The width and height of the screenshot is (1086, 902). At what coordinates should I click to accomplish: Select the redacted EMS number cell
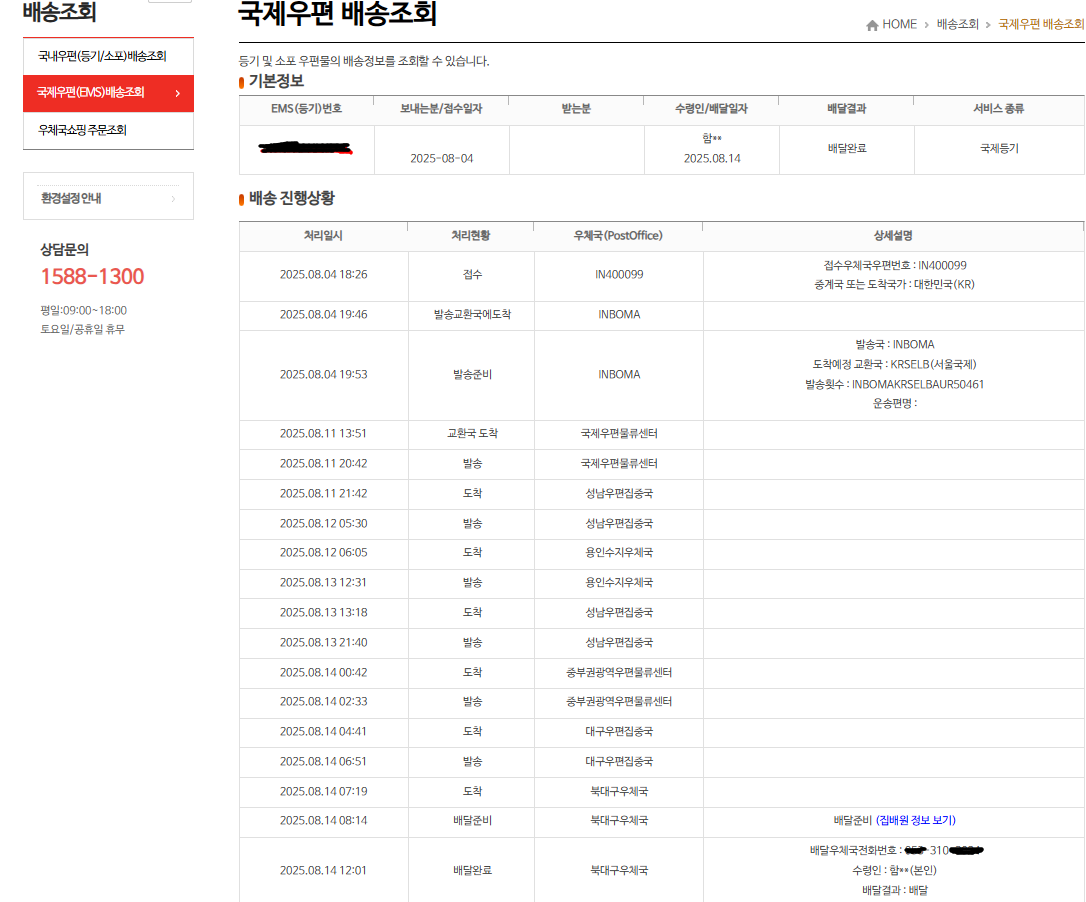[306, 149]
